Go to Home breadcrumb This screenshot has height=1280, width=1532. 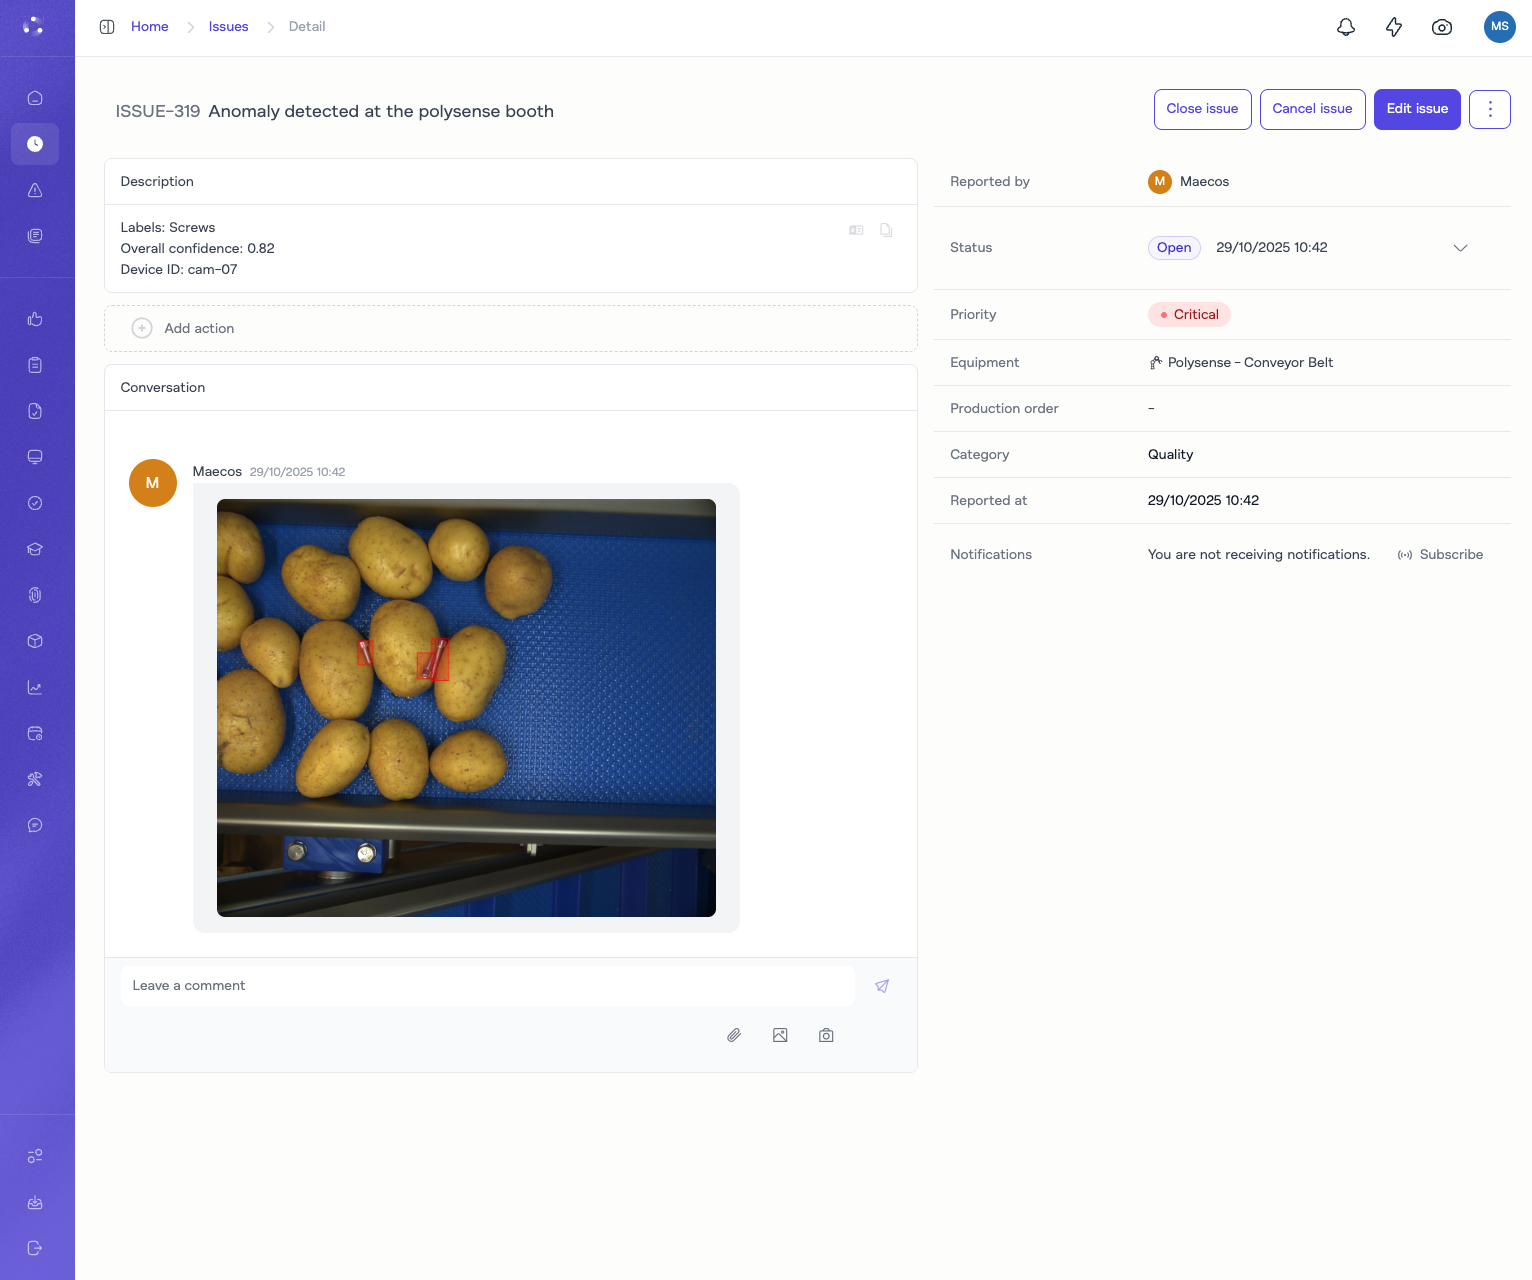coord(149,27)
